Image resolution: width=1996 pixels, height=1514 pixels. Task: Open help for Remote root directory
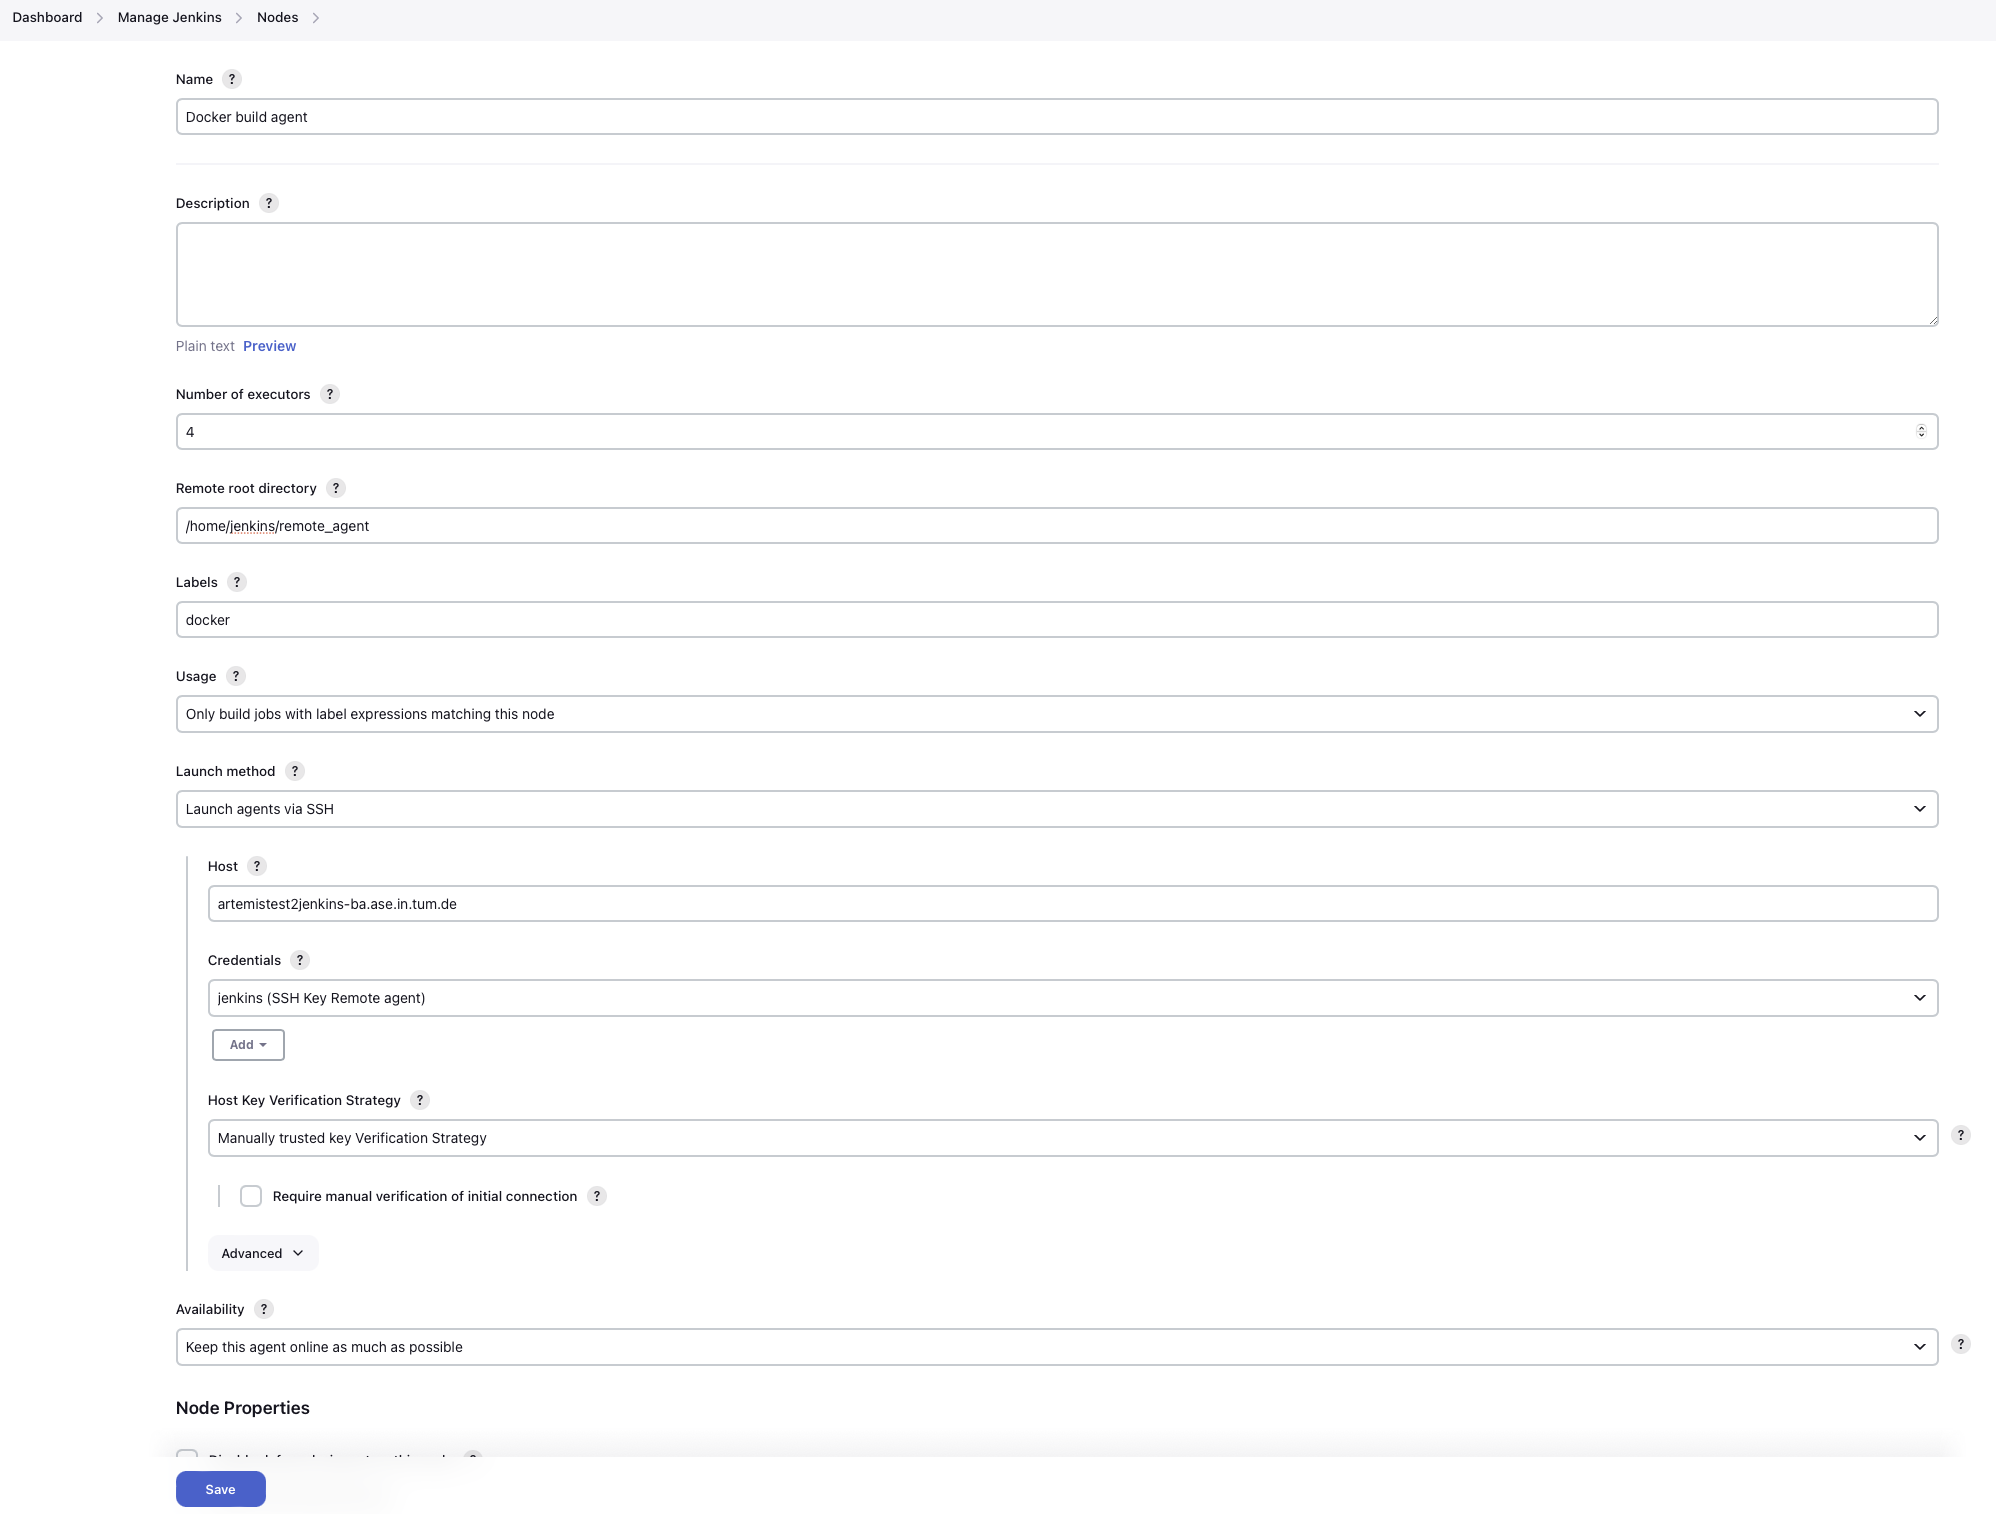point(336,488)
